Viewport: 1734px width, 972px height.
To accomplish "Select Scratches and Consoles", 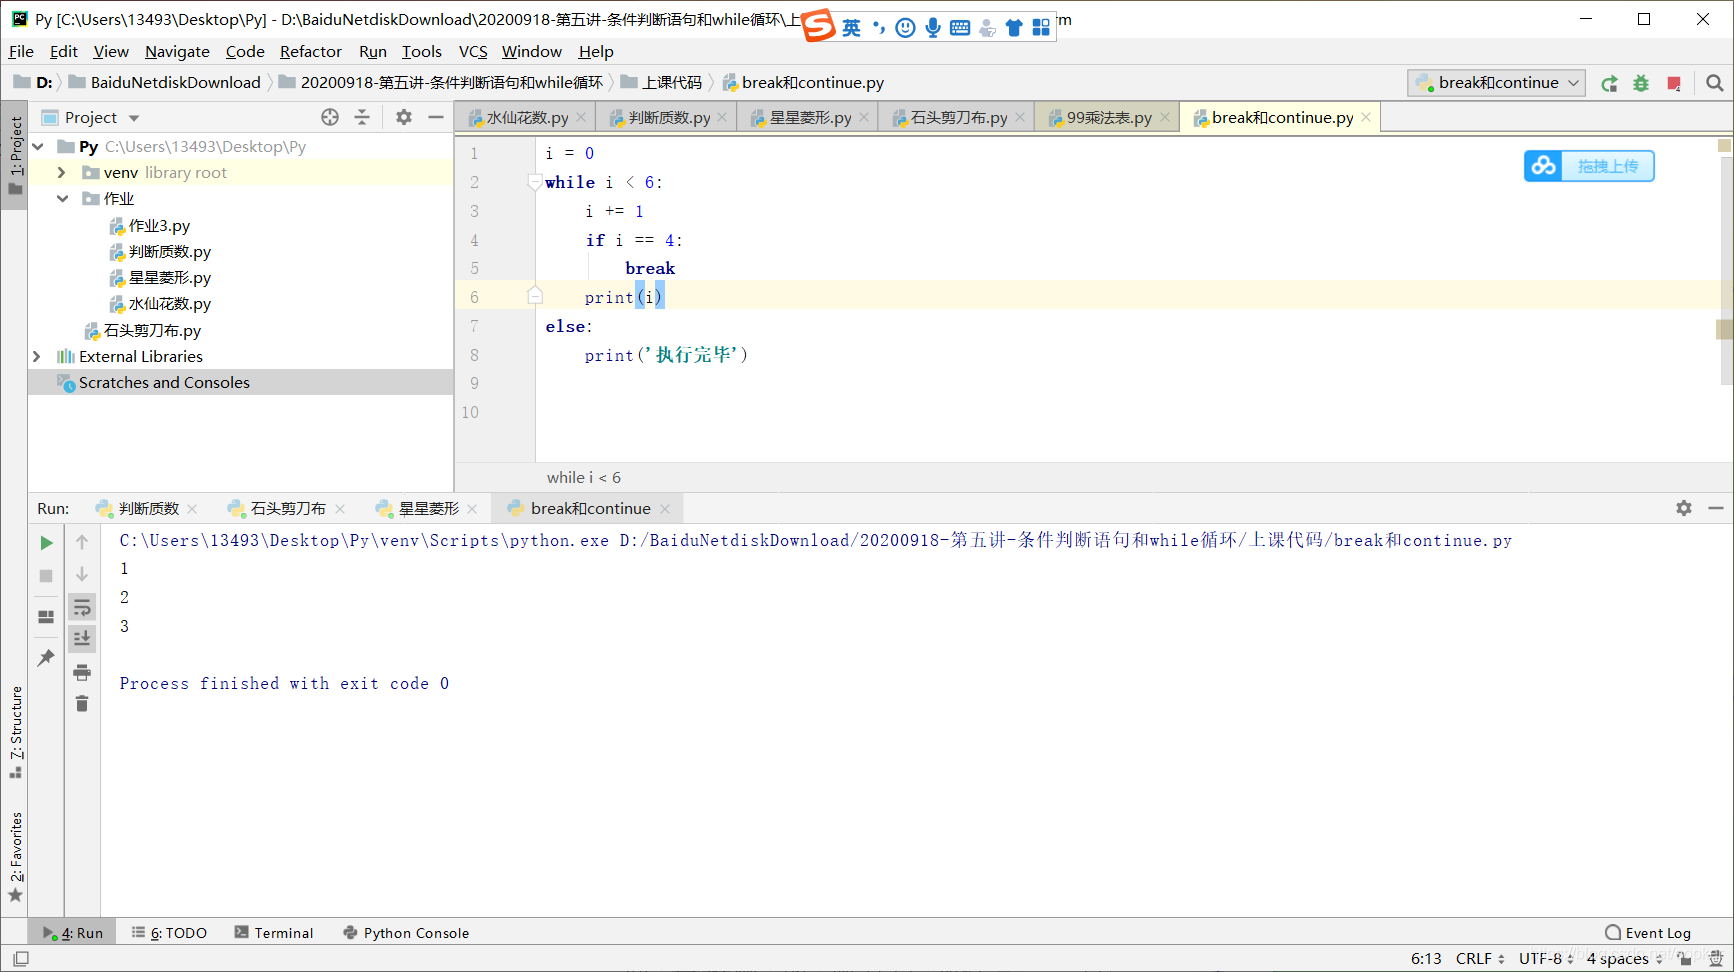I will (x=164, y=383).
